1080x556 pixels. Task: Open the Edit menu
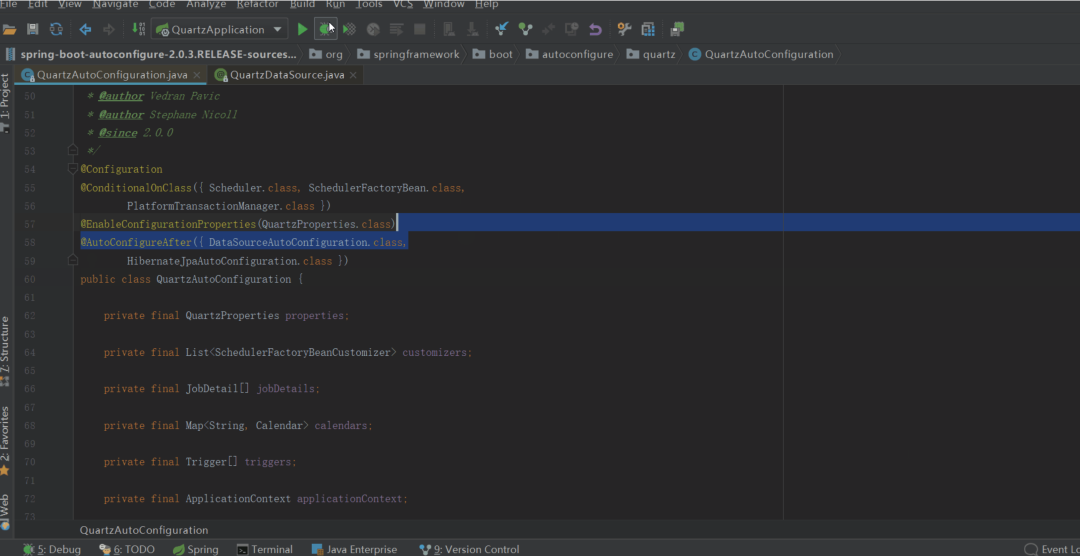tap(37, 4)
